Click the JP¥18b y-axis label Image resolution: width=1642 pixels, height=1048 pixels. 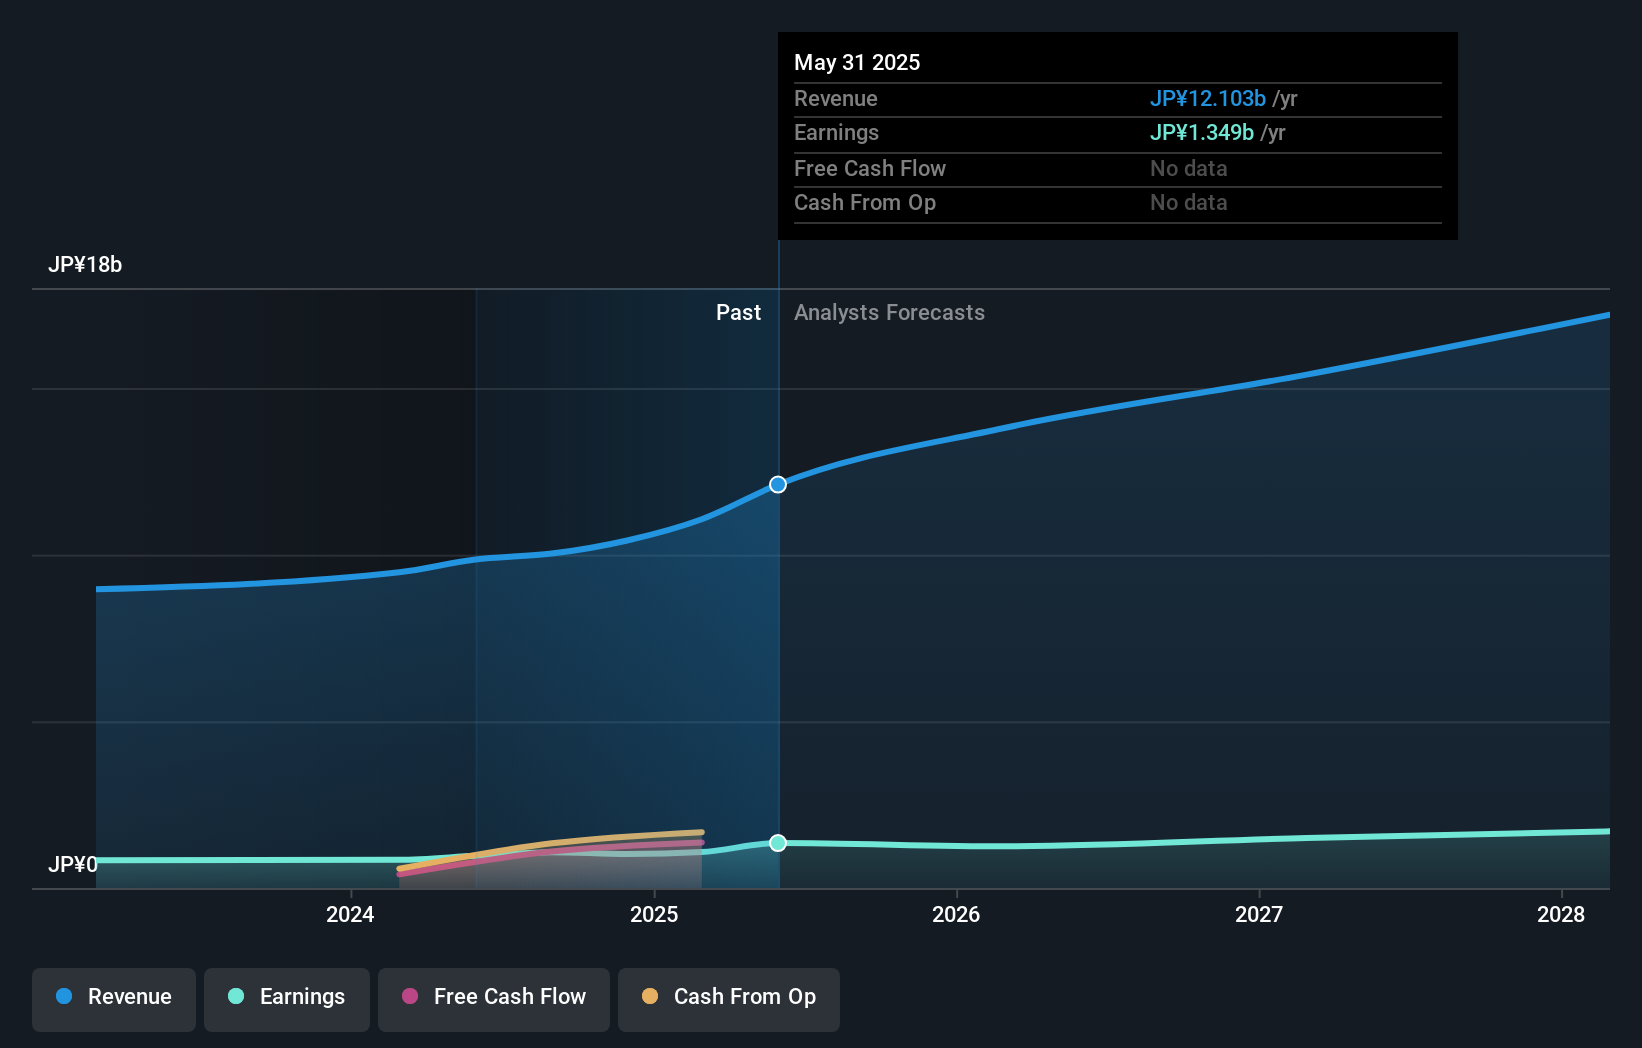pyautogui.click(x=85, y=265)
